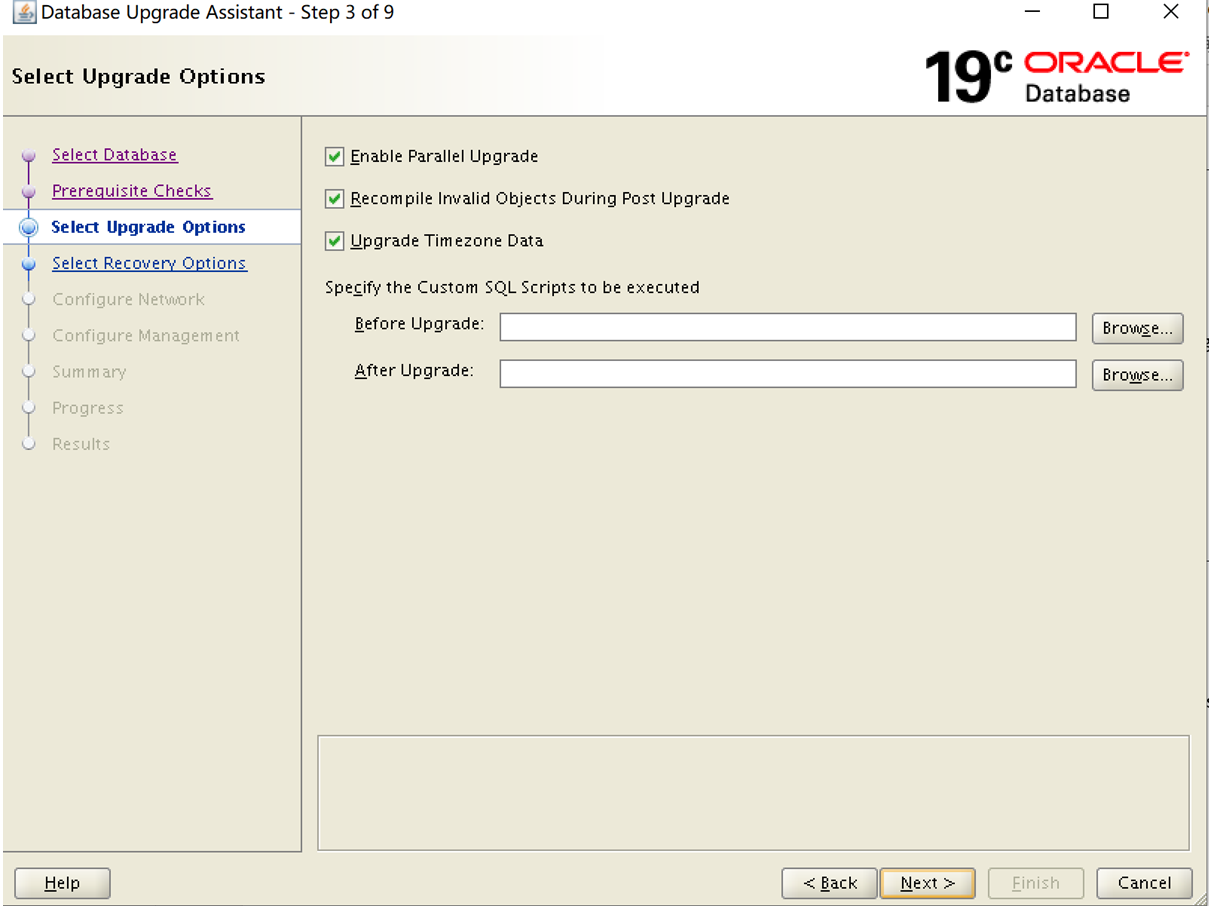Browse for After Upgrade SQL script
Screen dimensions: 1209x908
[x=1137, y=375]
